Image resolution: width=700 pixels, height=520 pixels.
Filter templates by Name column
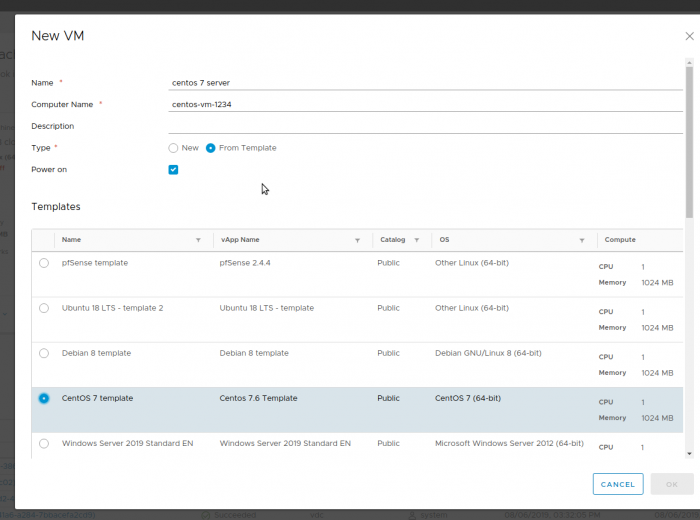[198, 240]
